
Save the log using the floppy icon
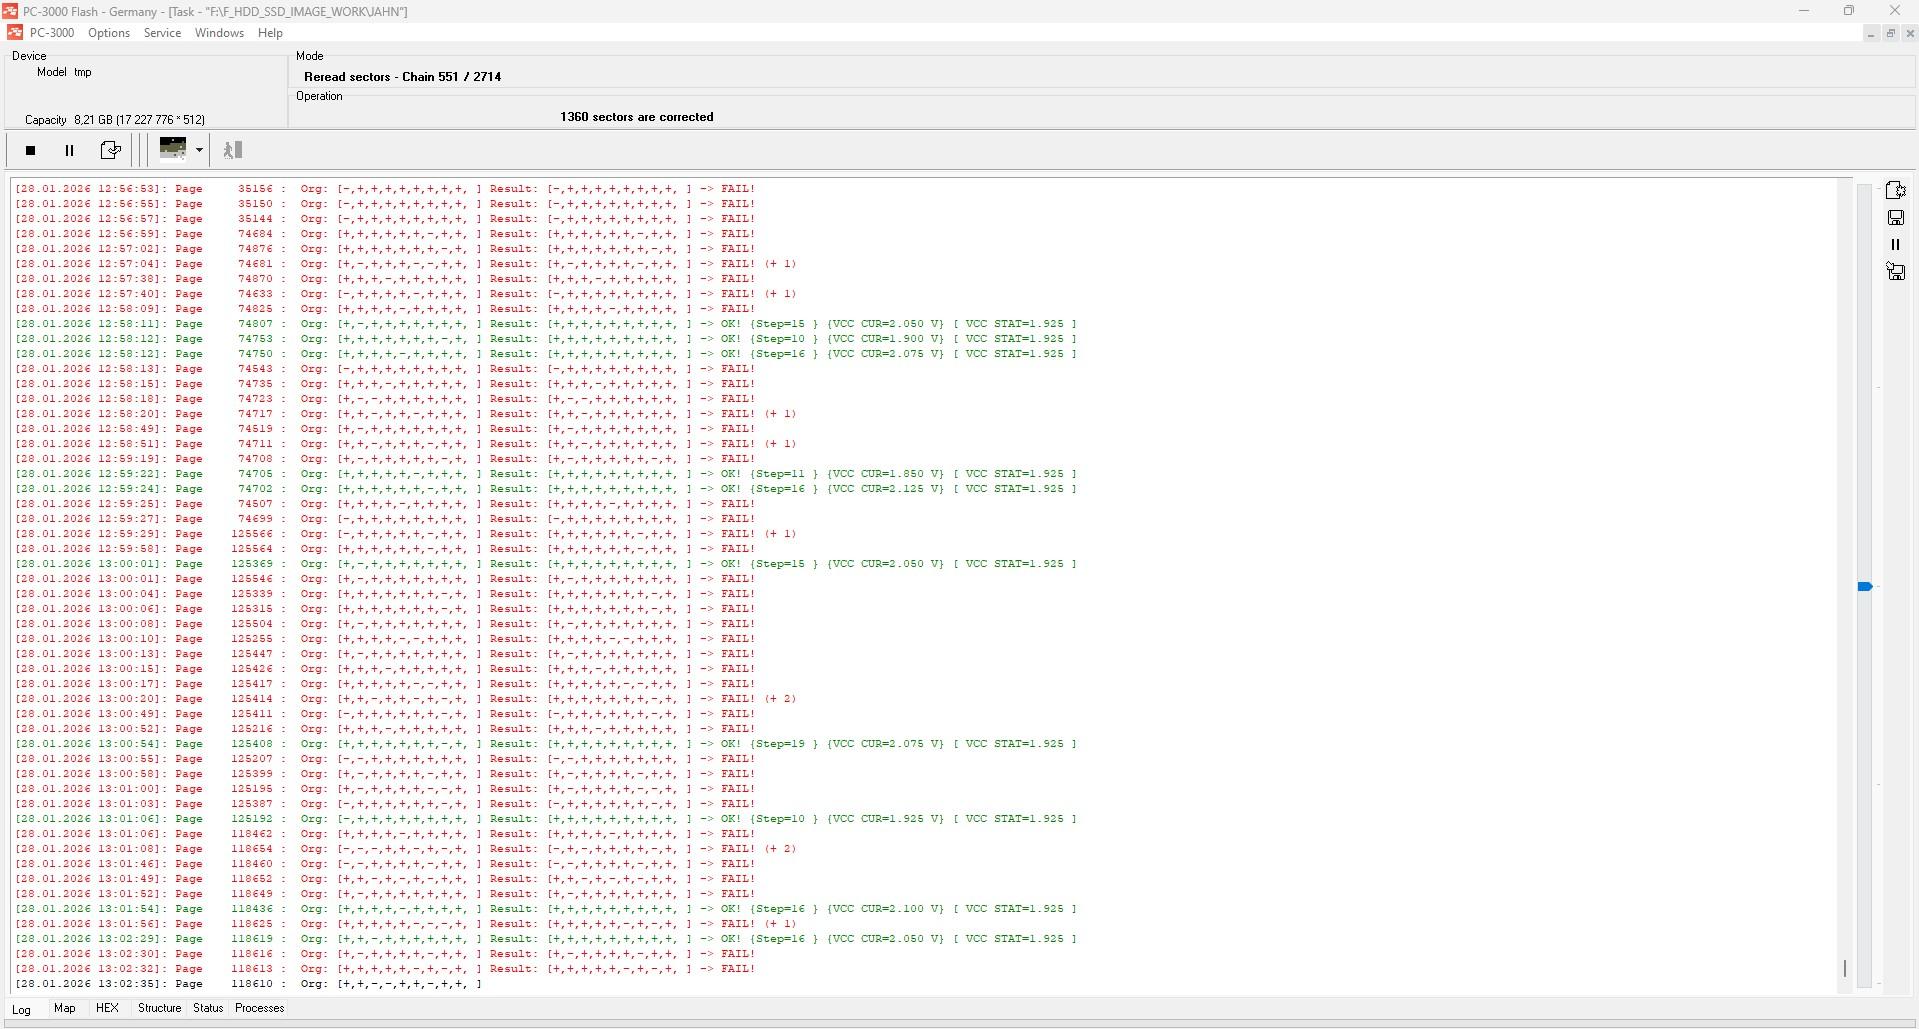1895,218
